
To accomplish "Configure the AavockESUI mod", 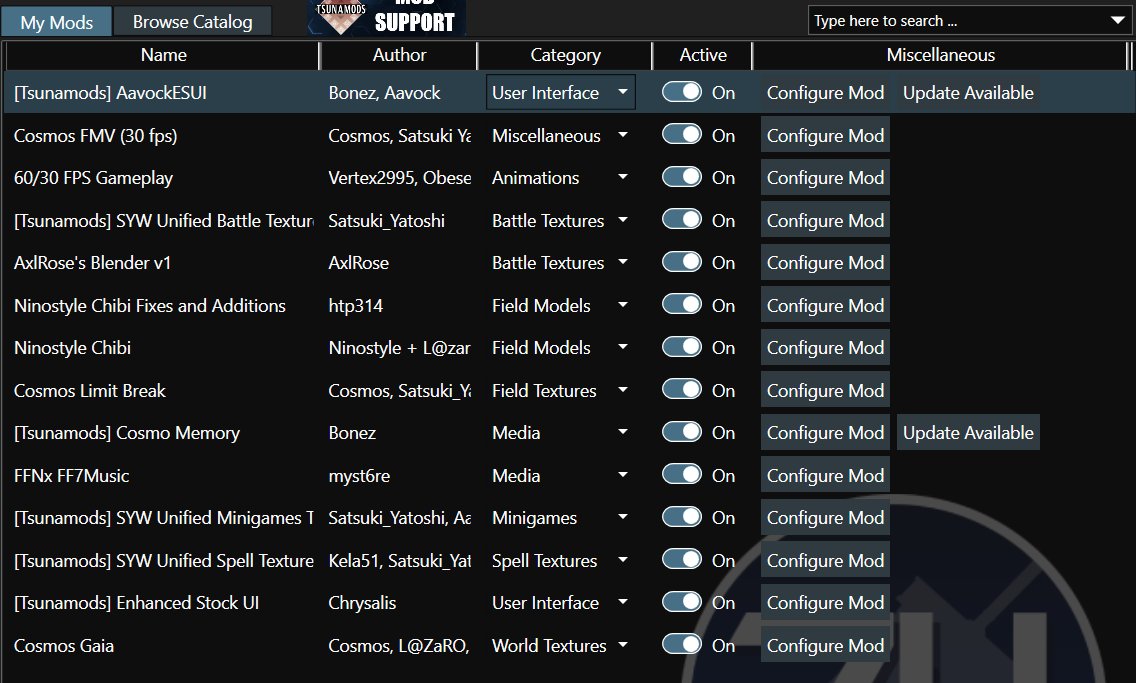I will (x=825, y=93).
